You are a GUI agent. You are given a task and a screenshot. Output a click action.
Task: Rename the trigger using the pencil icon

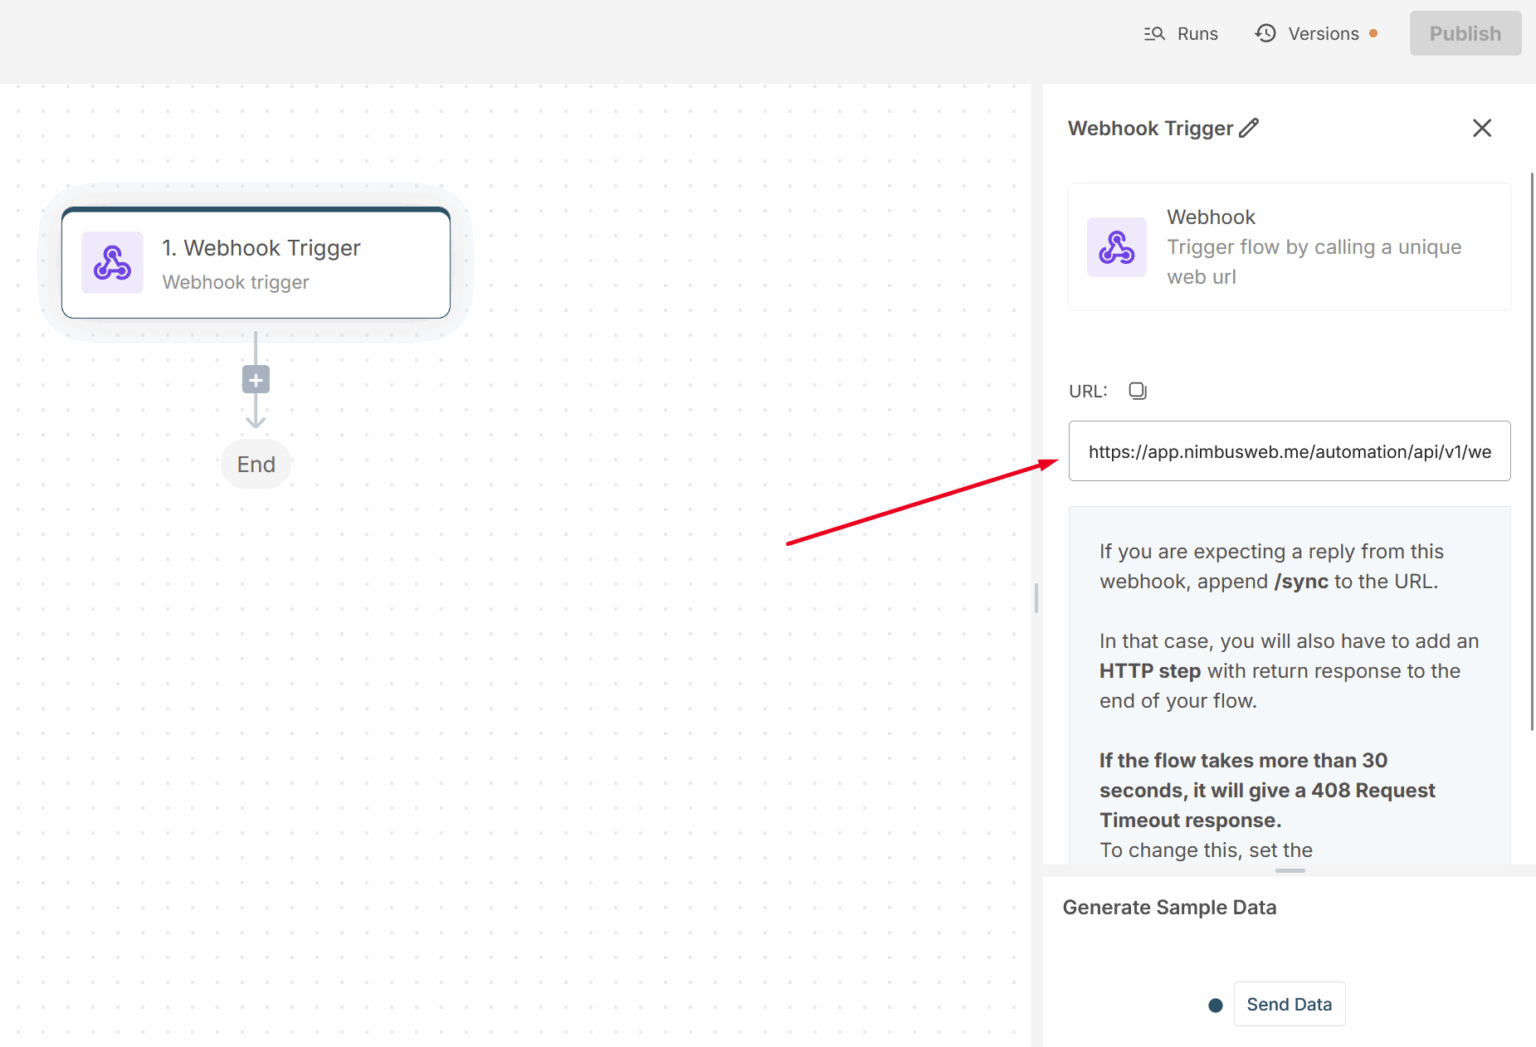(x=1249, y=127)
